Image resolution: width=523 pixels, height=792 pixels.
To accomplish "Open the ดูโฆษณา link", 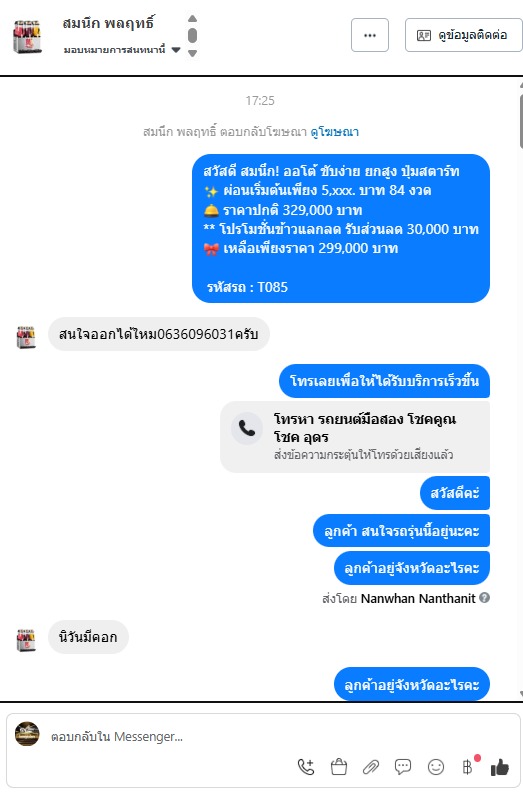I will click(x=335, y=132).
